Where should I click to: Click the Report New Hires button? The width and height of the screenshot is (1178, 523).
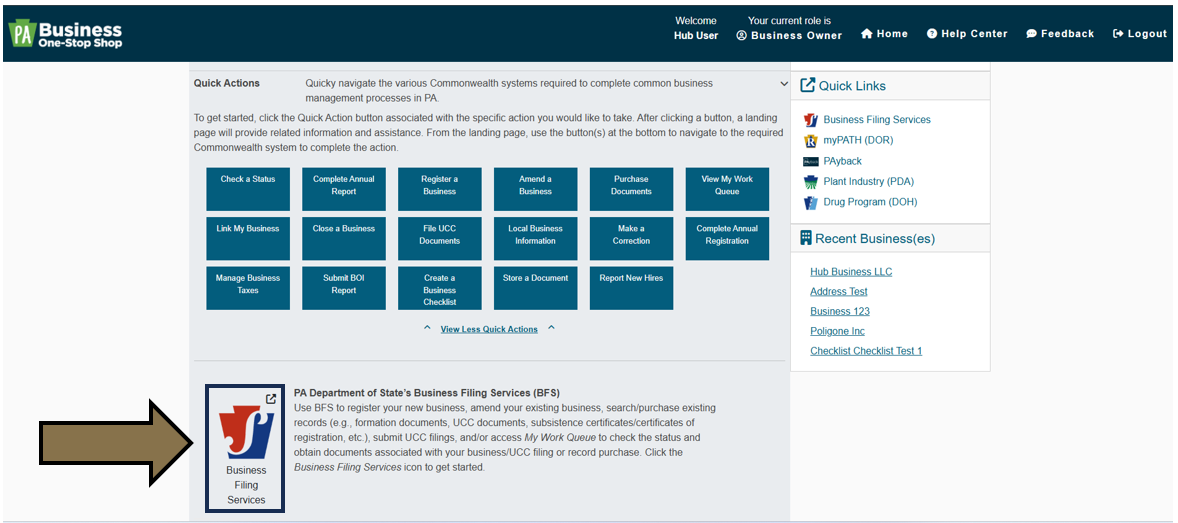click(631, 288)
